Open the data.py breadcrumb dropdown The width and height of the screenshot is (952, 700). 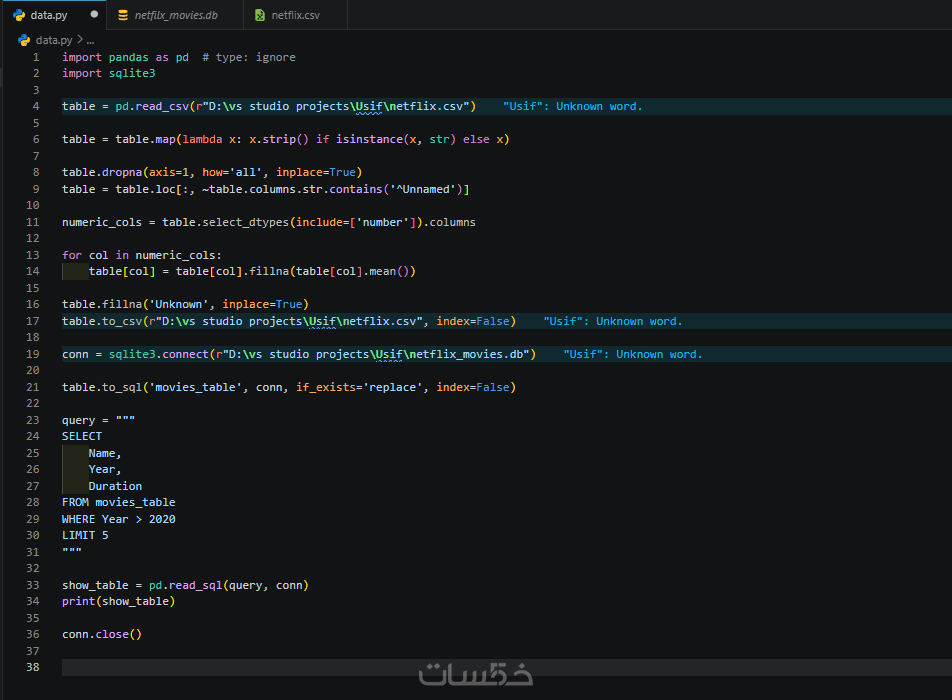click(53, 40)
